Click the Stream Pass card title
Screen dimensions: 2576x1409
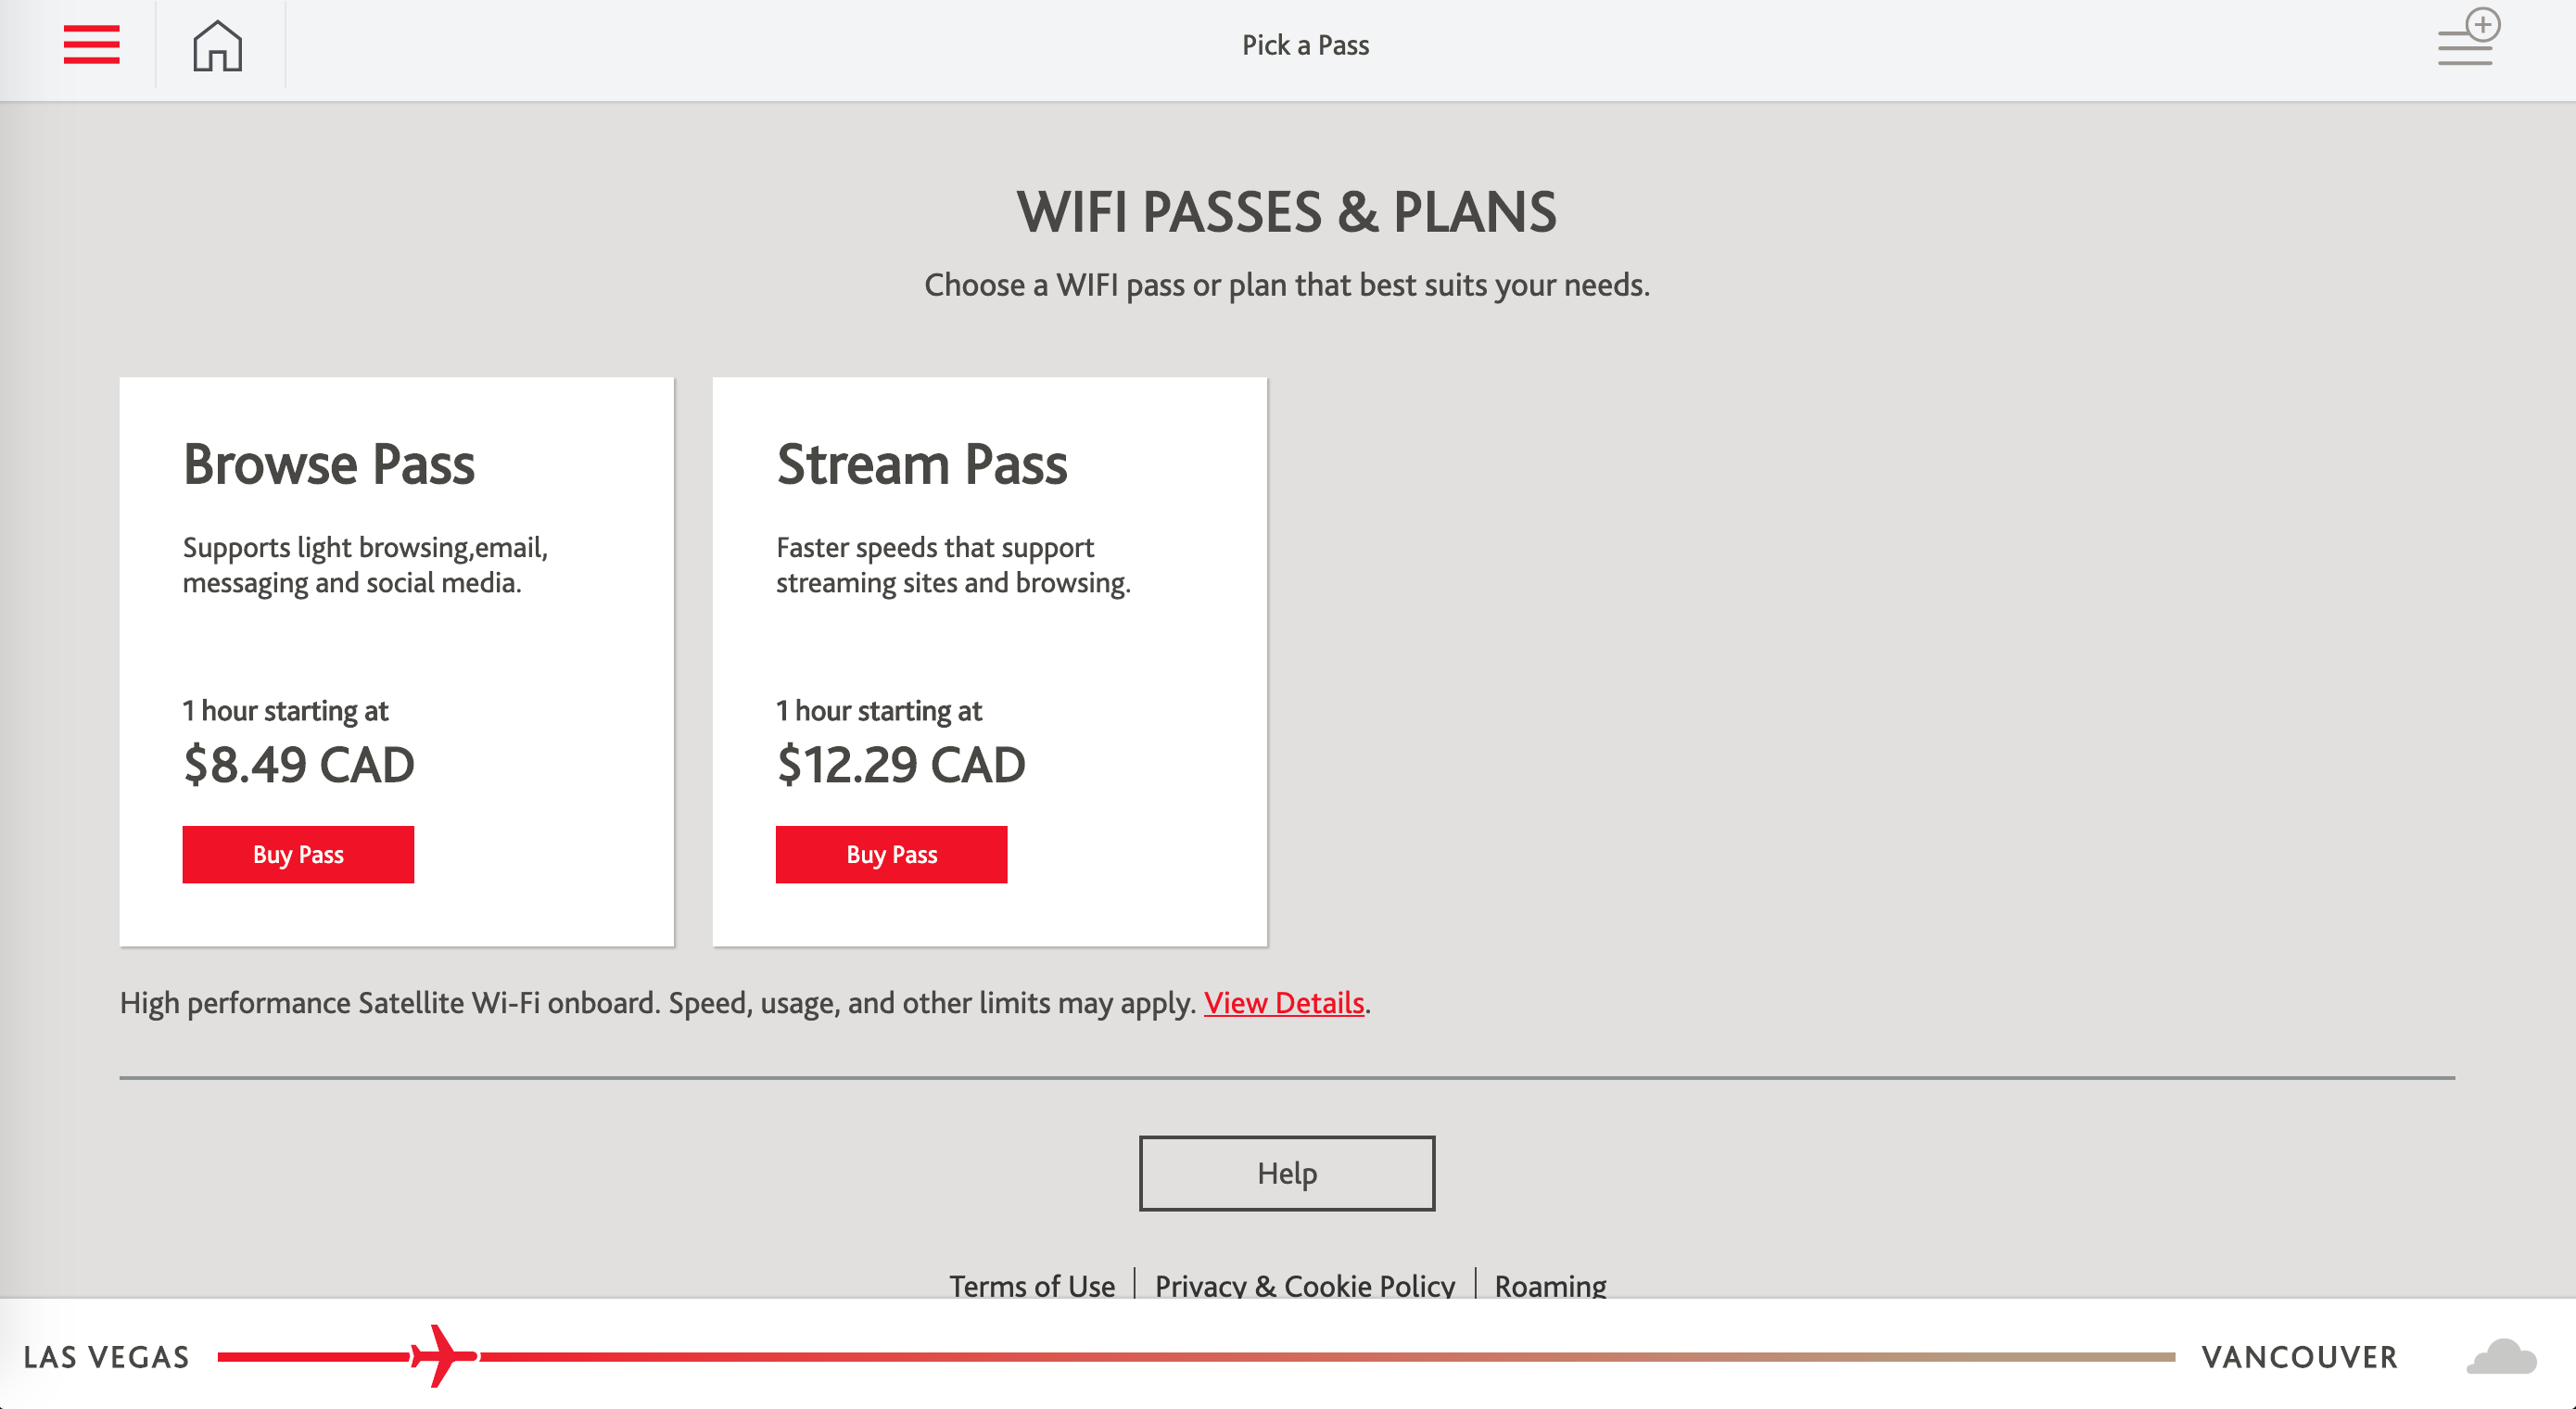pyautogui.click(x=921, y=465)
